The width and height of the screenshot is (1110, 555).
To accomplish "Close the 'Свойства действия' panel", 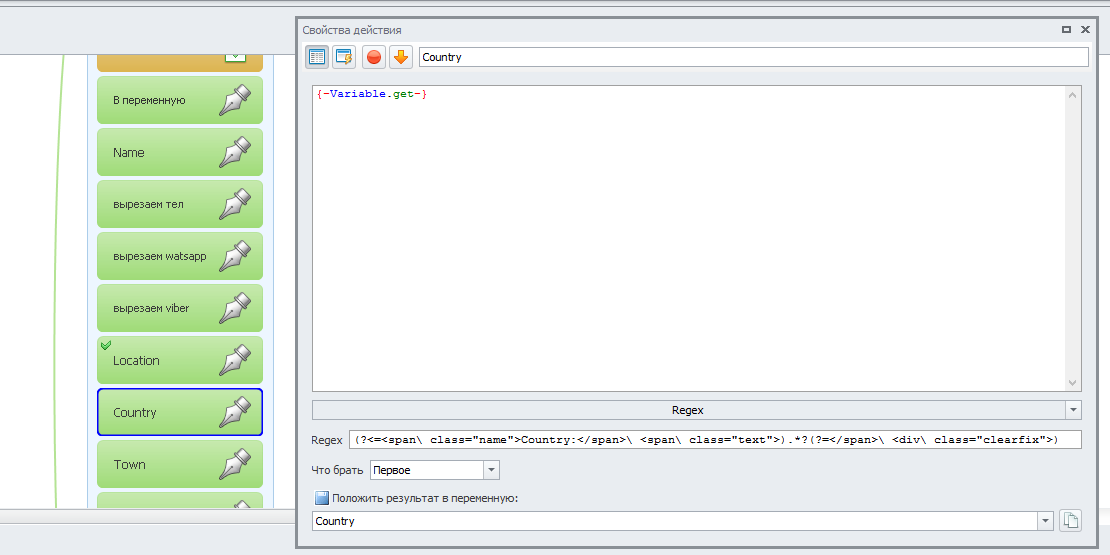I will 1085,30.
